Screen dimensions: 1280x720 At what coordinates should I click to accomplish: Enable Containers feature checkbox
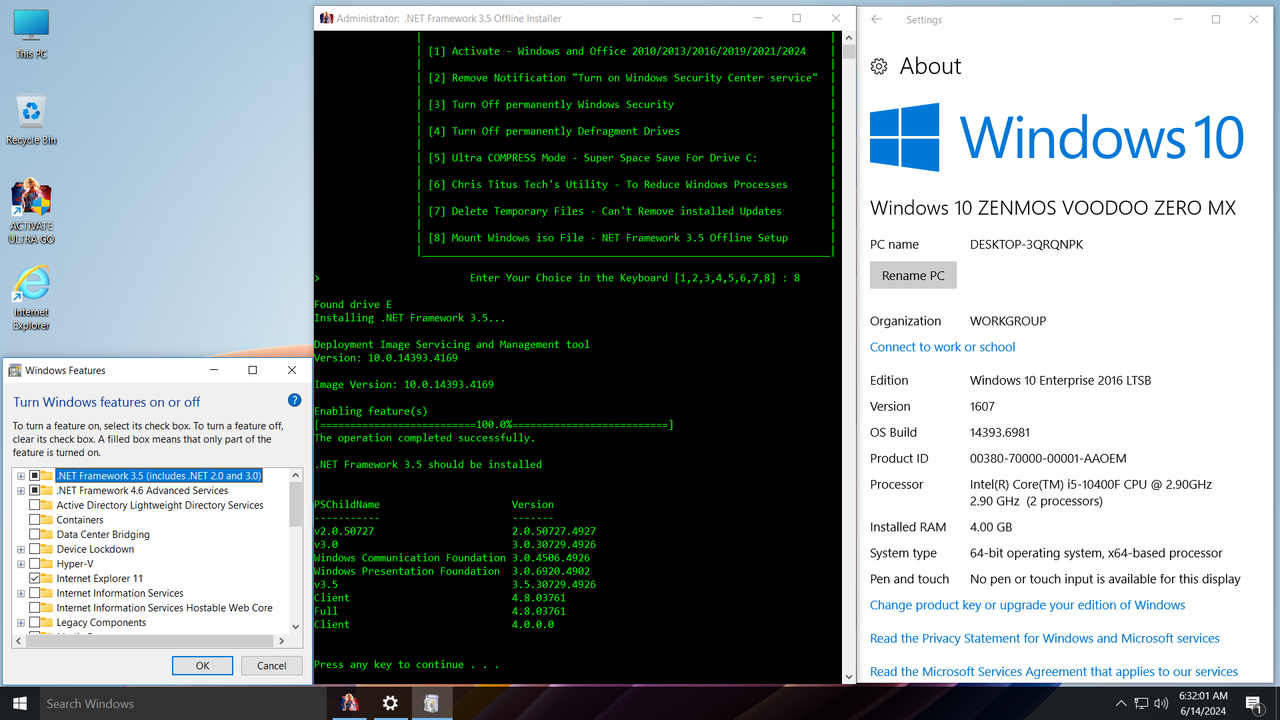(x=35, y=520)
